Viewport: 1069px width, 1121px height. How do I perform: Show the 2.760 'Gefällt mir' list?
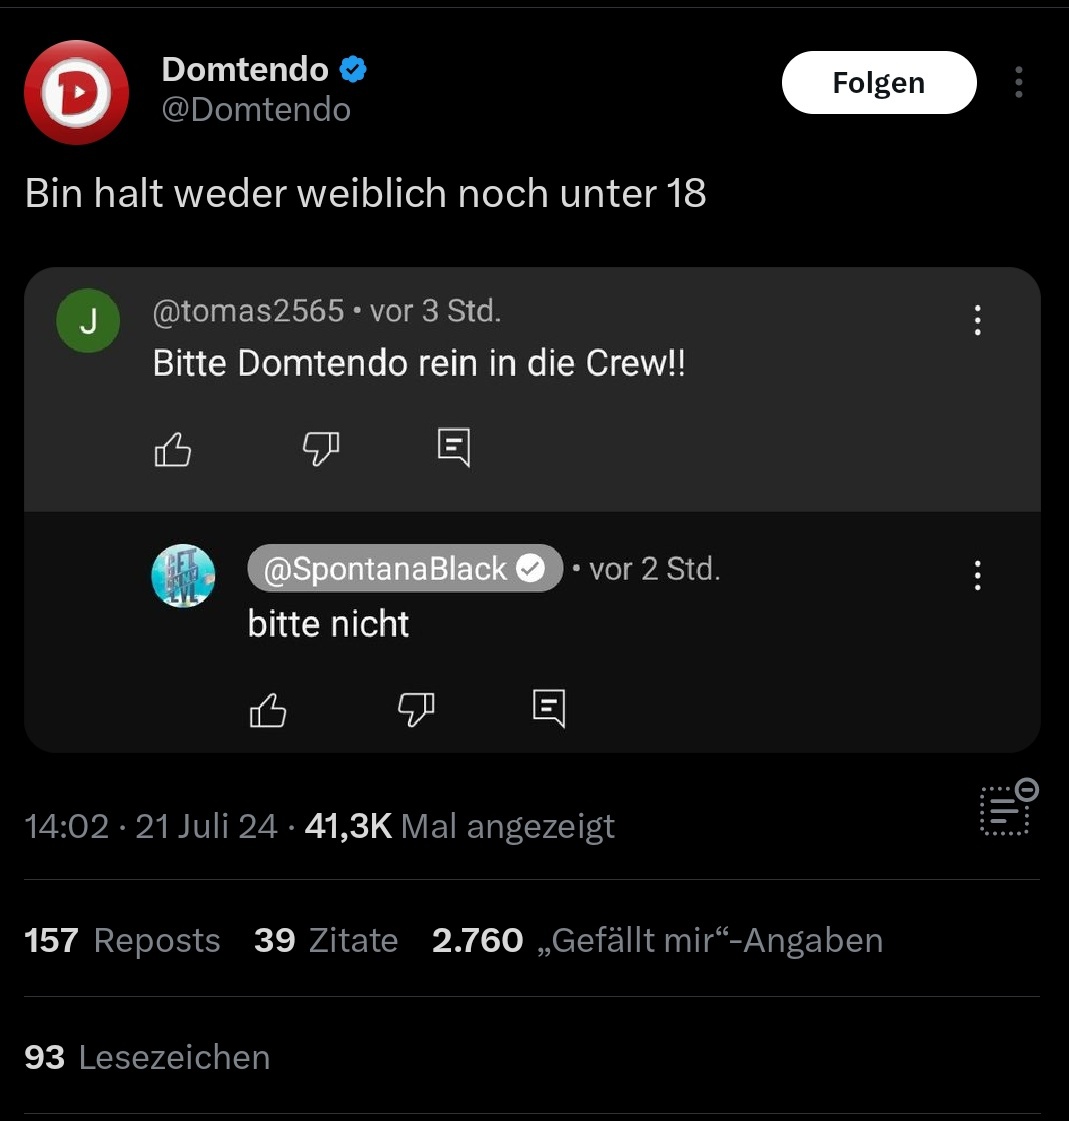coord(657,940)
